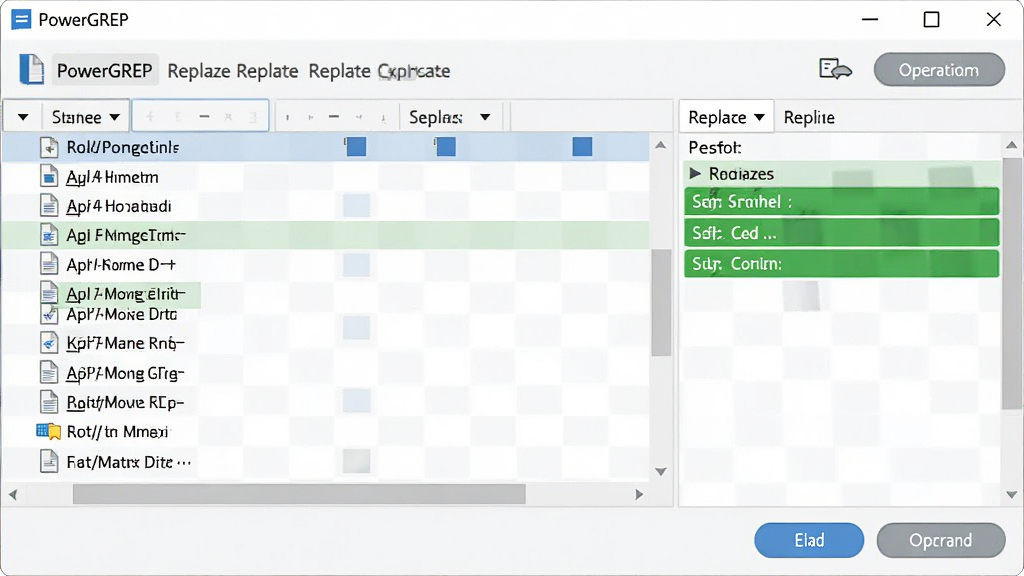
Task: Click the horizontal scrollbar right arrow
Action: pyautogui.click(x=639, y=494)
